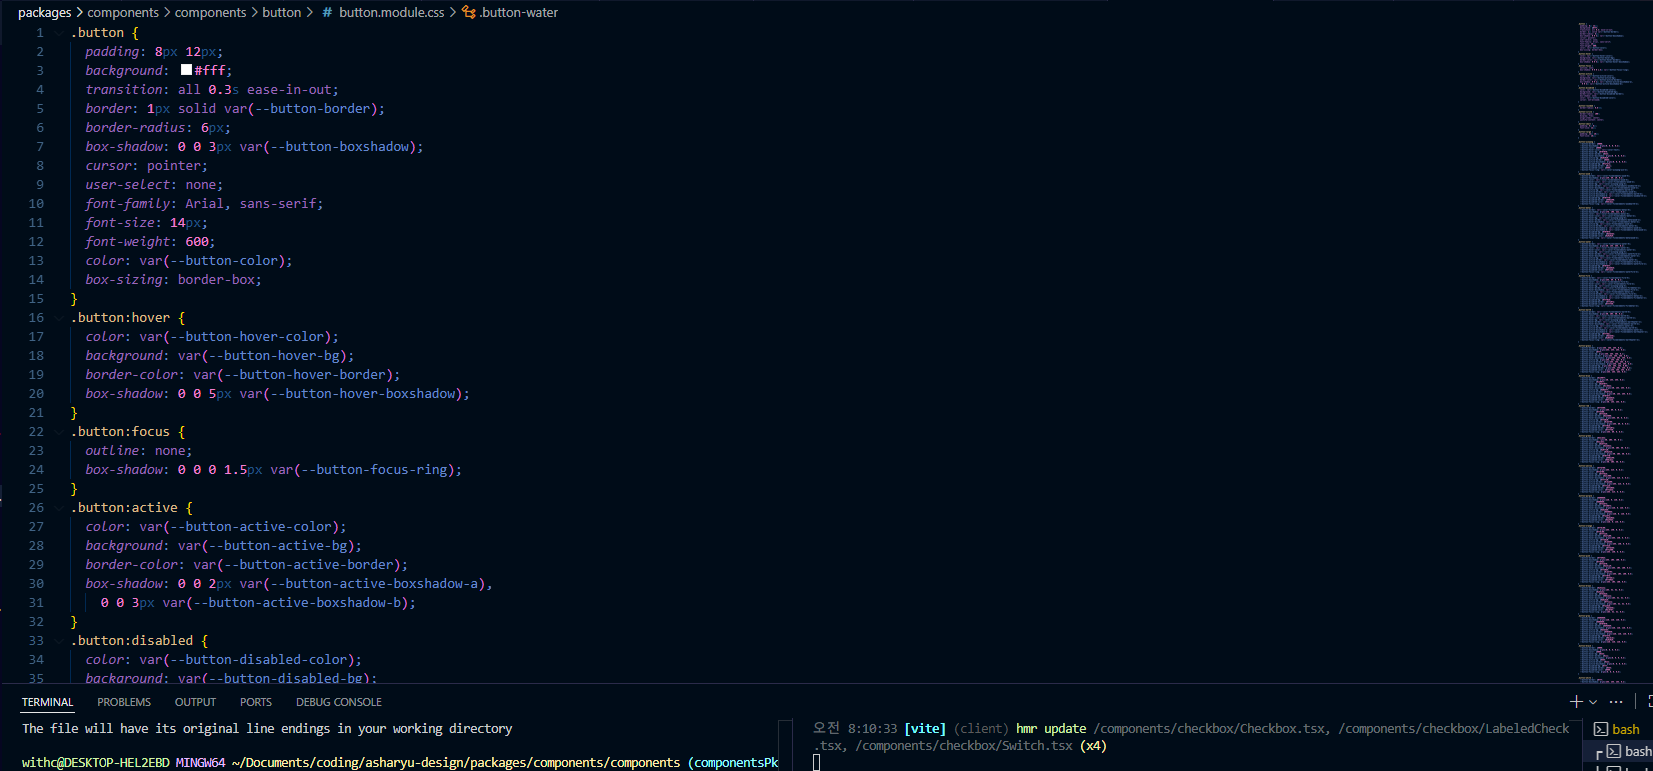
Task: Switch to the OUTPUT panel tab
Action: tap(195, 702)
